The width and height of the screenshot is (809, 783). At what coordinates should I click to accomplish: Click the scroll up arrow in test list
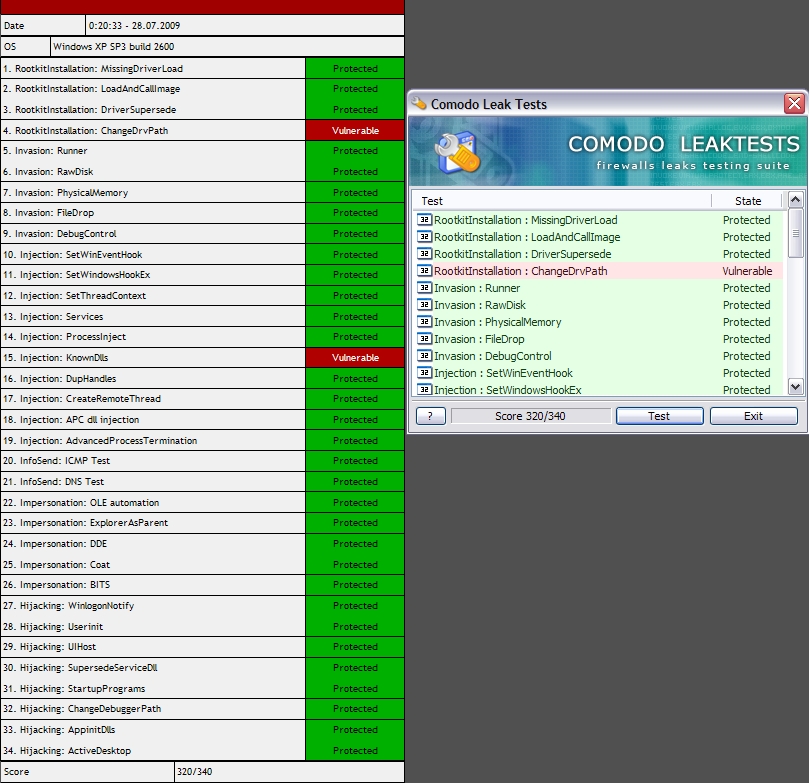coord(795,200)
